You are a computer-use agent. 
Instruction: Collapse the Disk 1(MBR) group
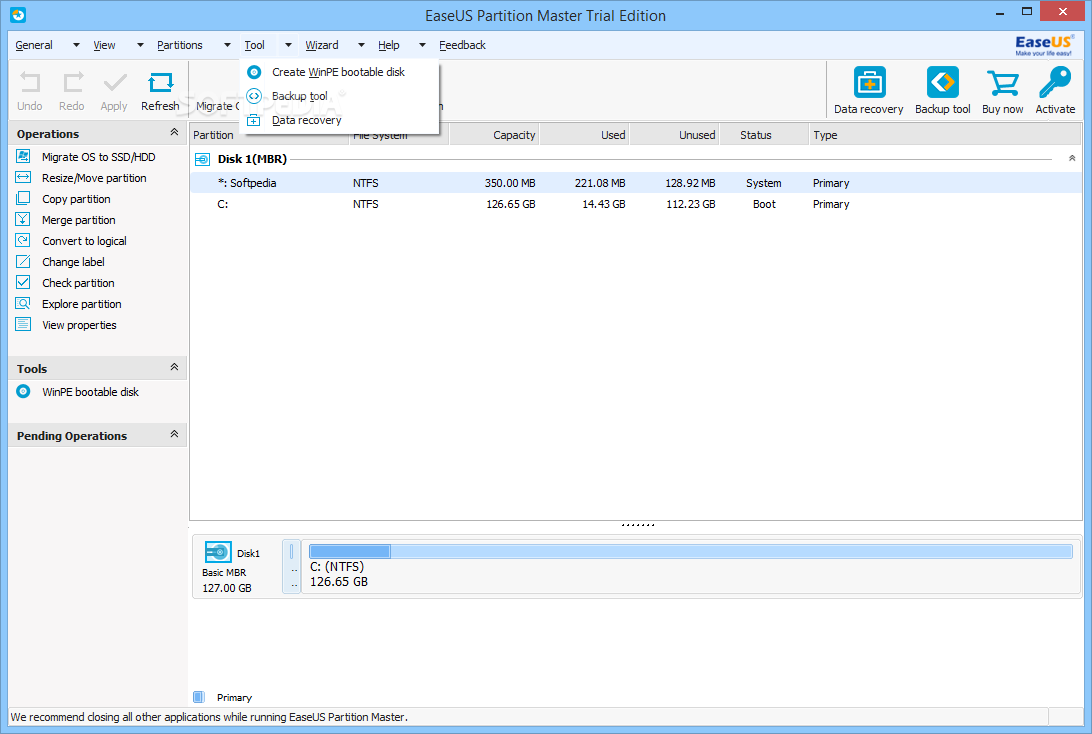click(1072, 159)
